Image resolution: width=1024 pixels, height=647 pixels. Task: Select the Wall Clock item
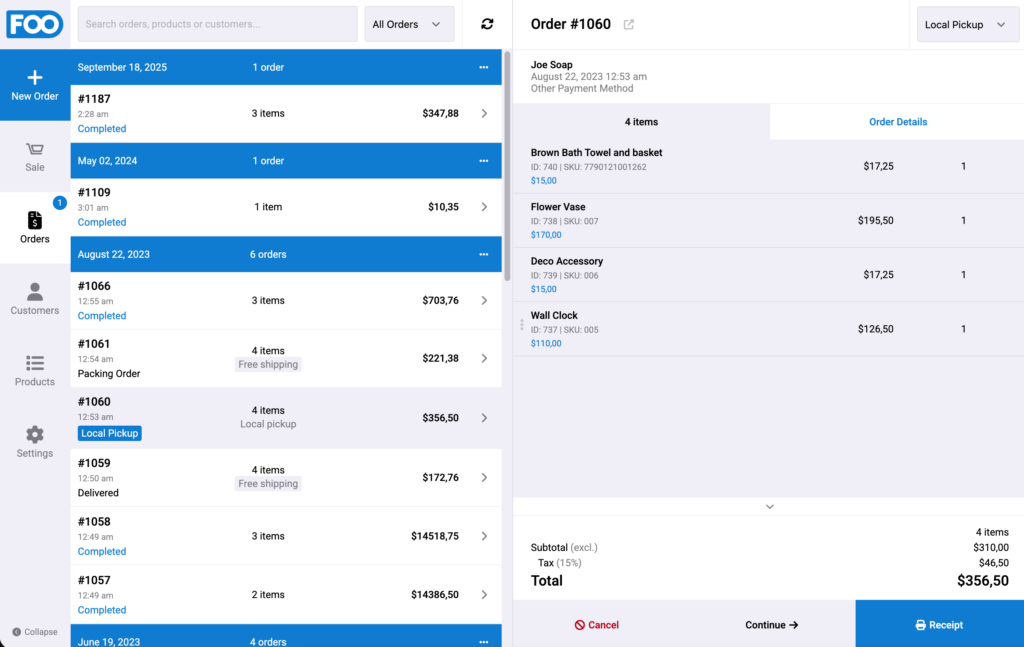[768, 329]
